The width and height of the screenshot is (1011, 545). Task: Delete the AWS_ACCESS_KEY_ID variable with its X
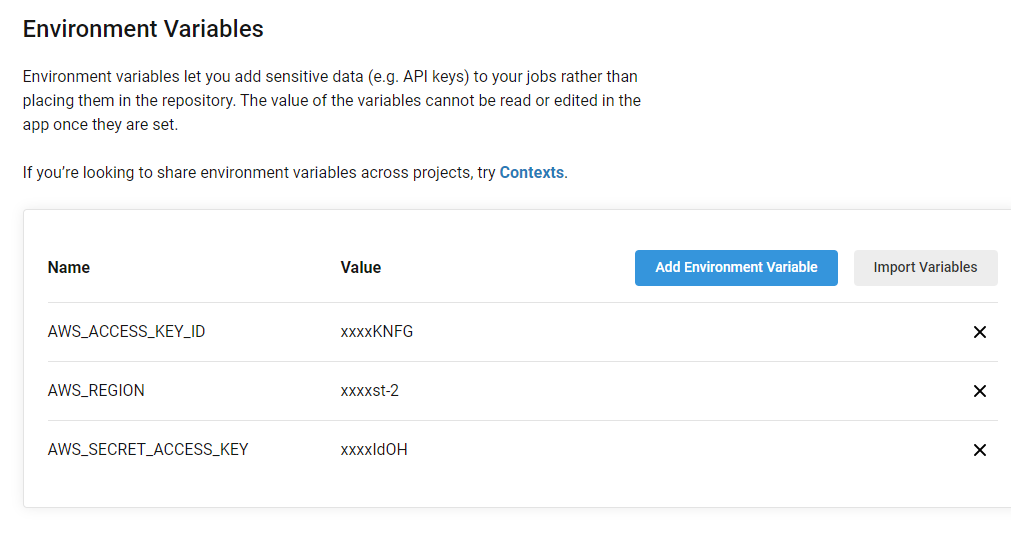pos(979,332)
